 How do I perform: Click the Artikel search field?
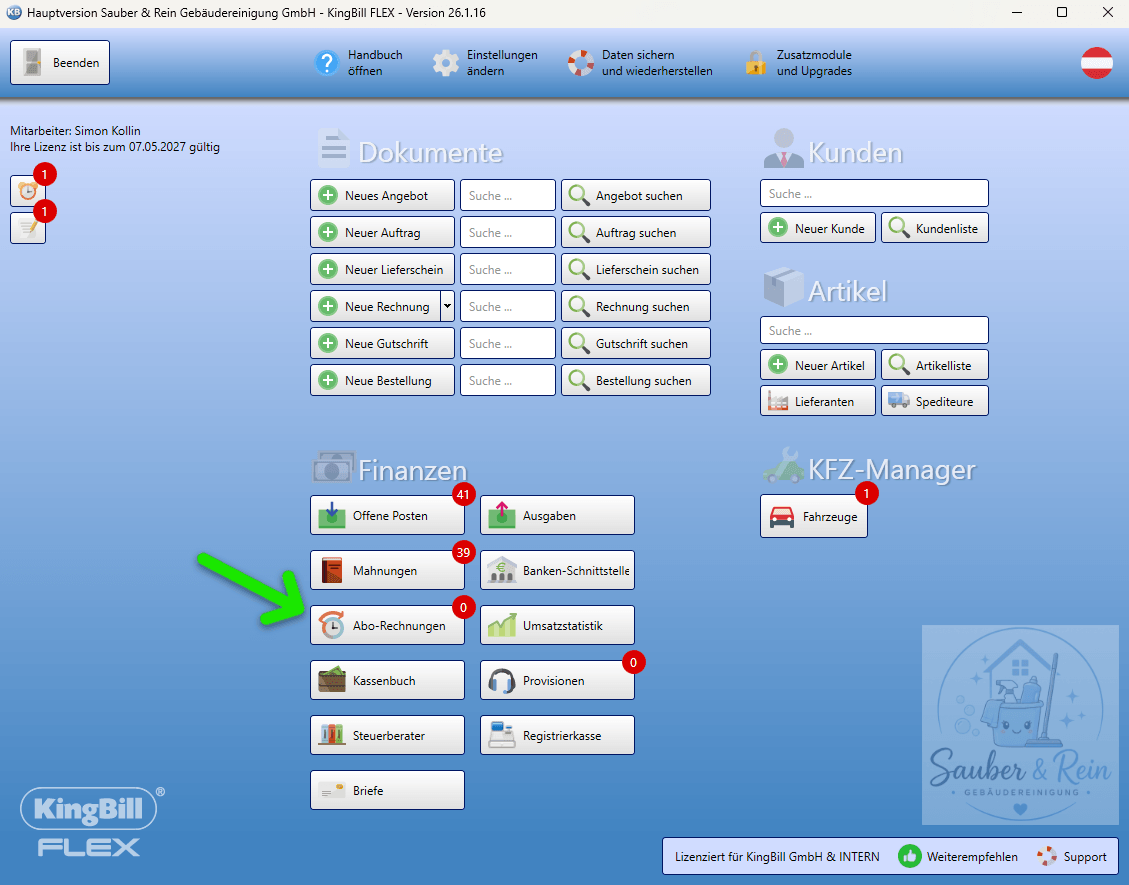coord(874,330)
